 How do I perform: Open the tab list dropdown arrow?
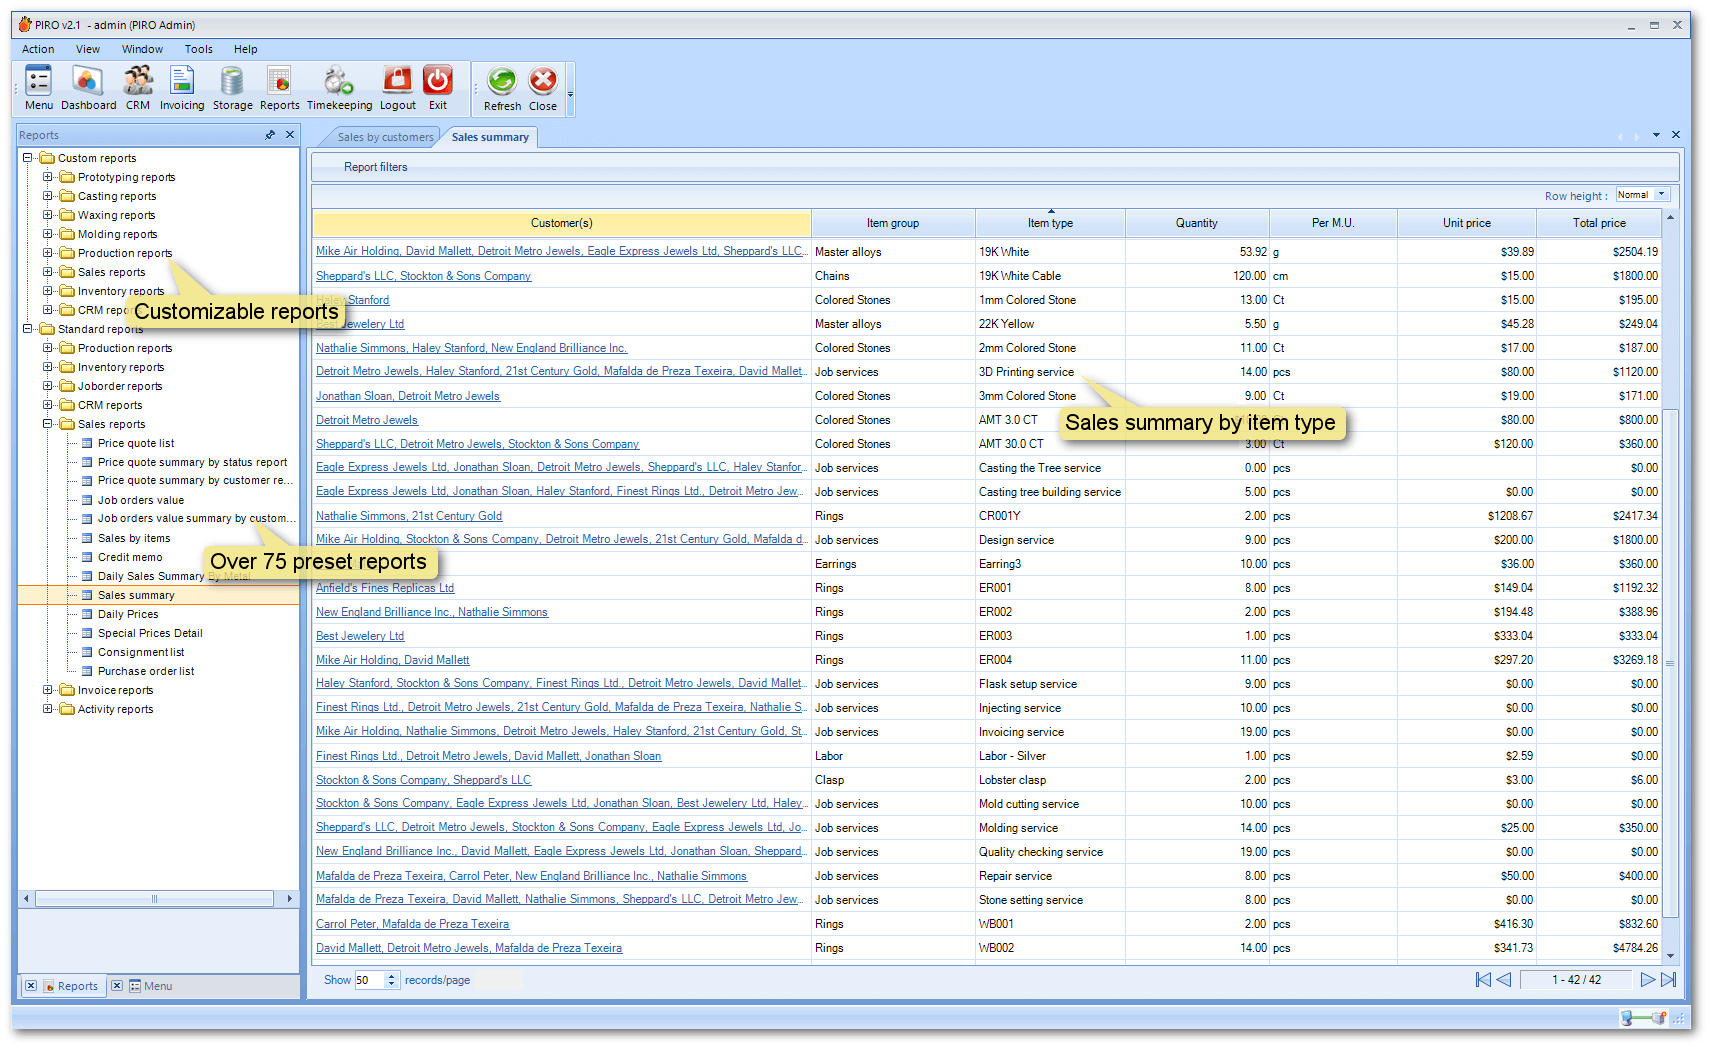pos(1656,135)
